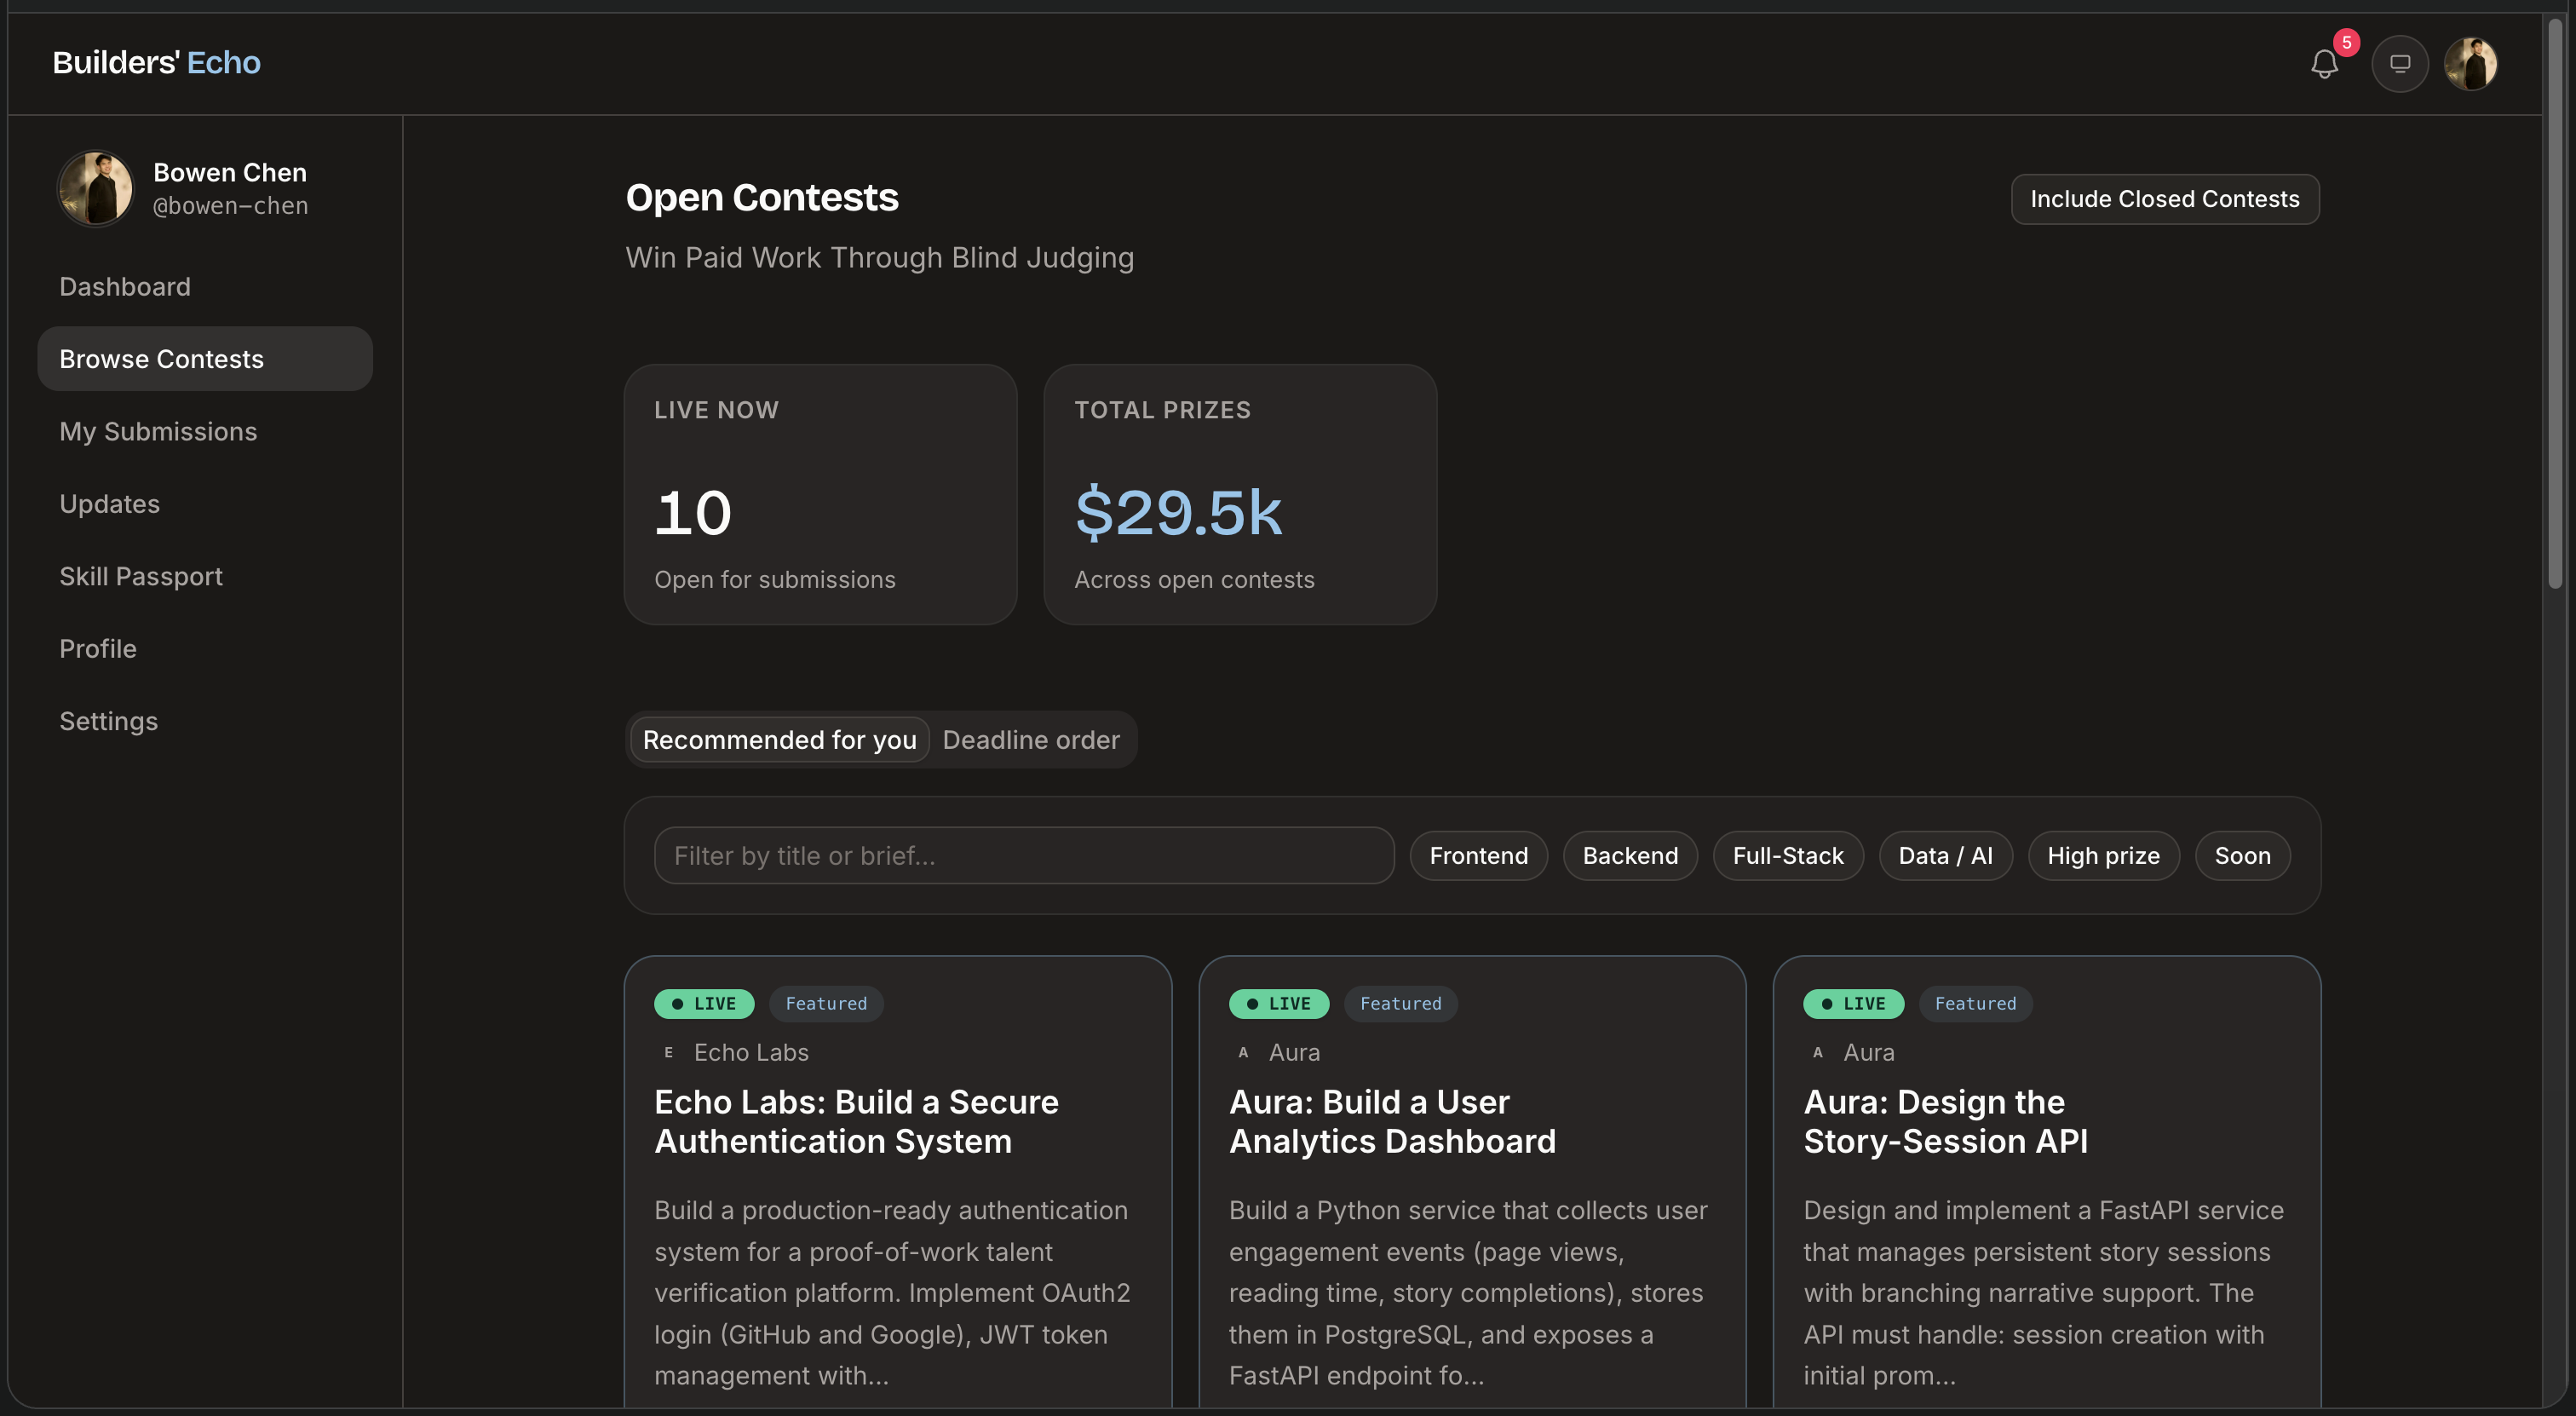Click the Featured tag on Story-Session API card
2576x1416 pixels.
1976,1004
